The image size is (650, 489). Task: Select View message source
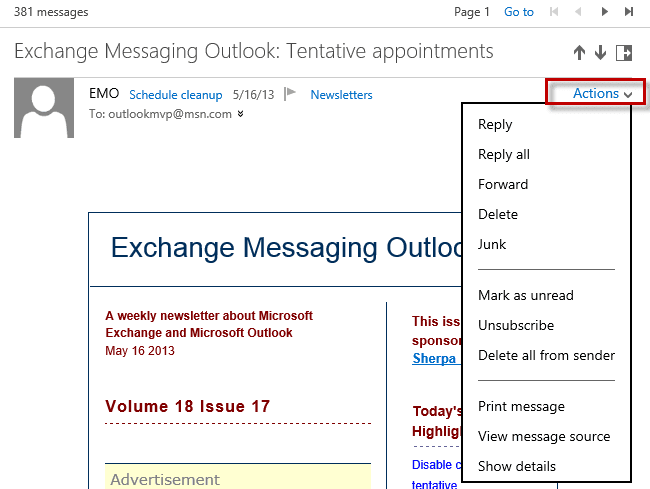tap(544, 436)
